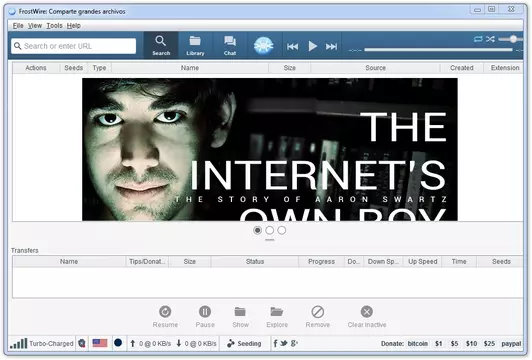Image resolution: width=532 pixels, height=360 pixels.
Task: Open the Facebook icon in status bar
Action: tap(275, 343)
